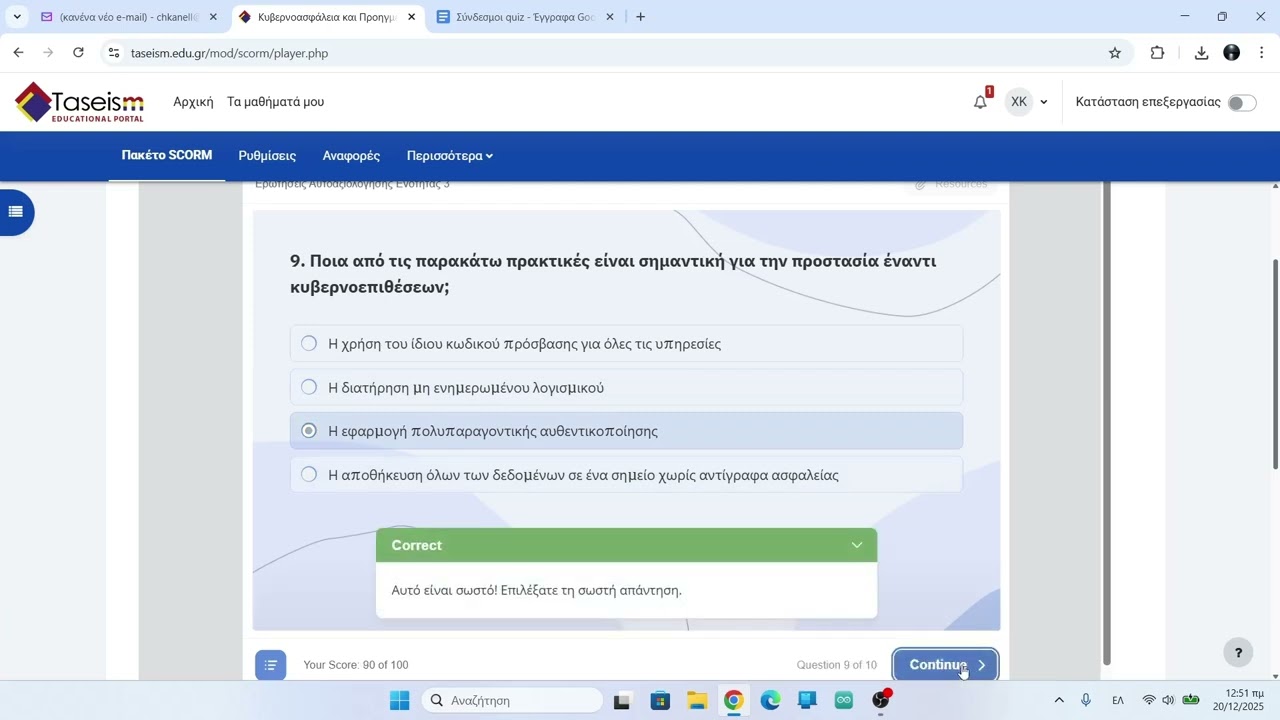Close the Gmail tab
Screen dimensions: 1280x720
pos(213,17)
